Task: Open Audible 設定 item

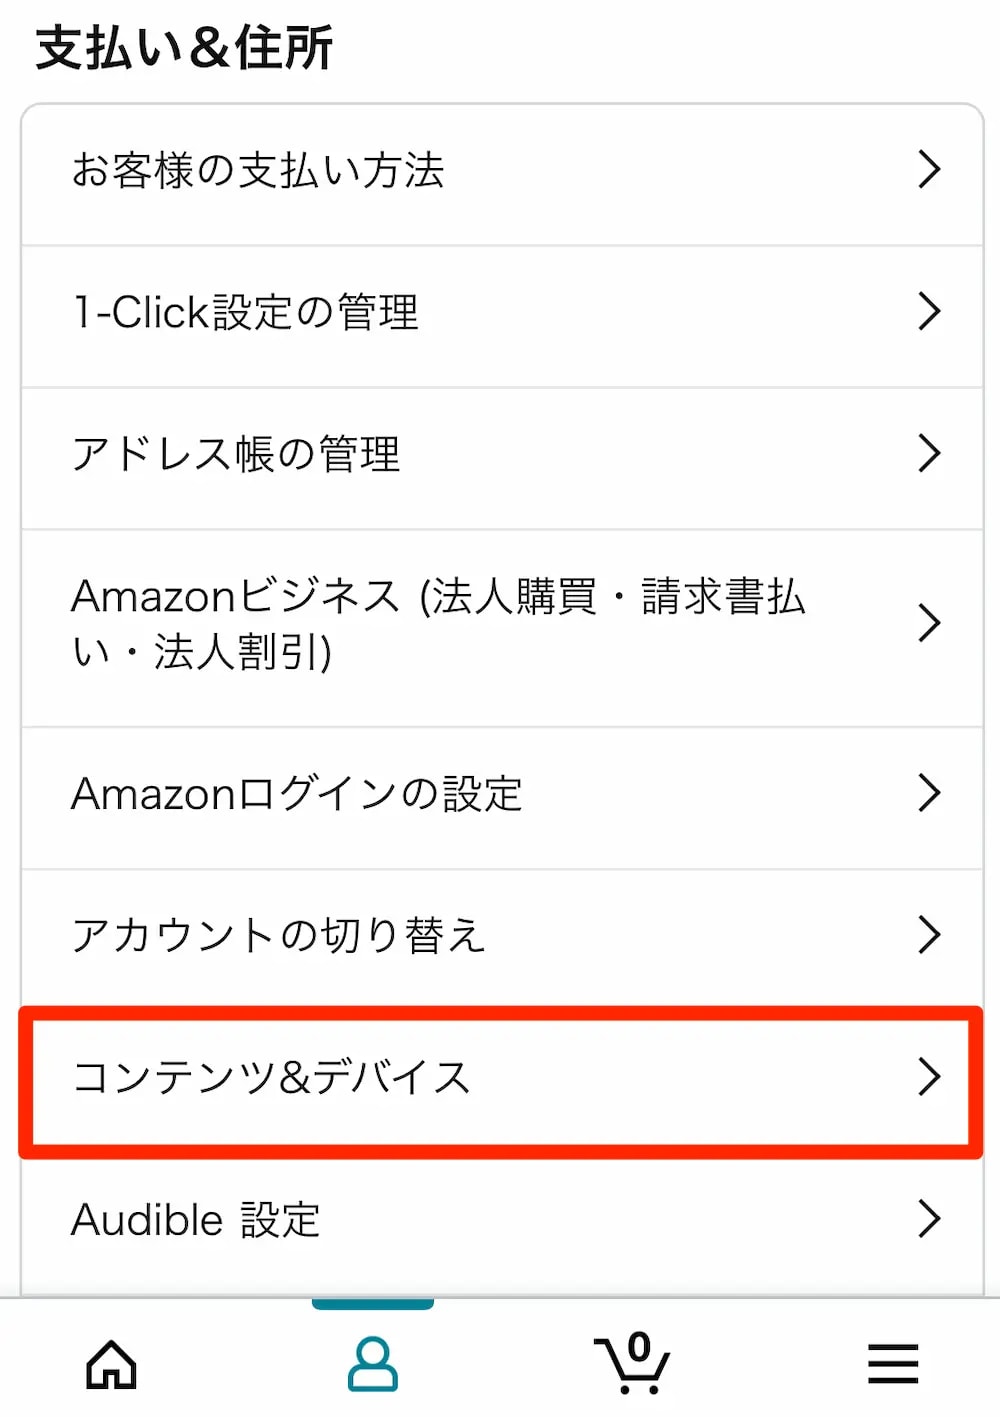Action: point(196,1221)
